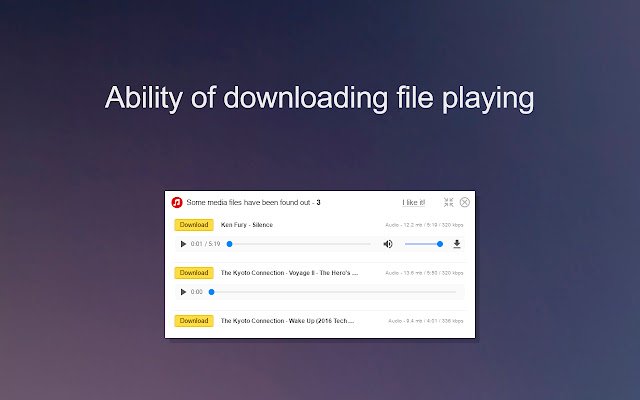
Task: Seek on the Voyage II track progress bar
Action: (x=333, y=292)
